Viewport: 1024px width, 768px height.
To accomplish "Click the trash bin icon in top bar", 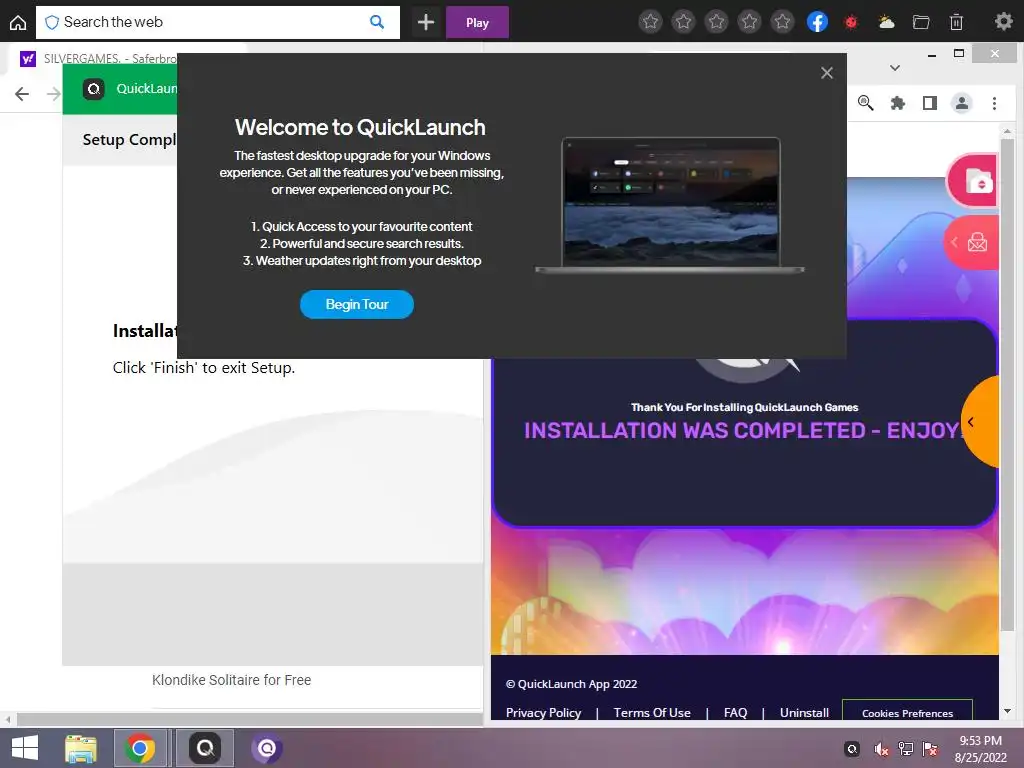I will [x=956, y=22].
